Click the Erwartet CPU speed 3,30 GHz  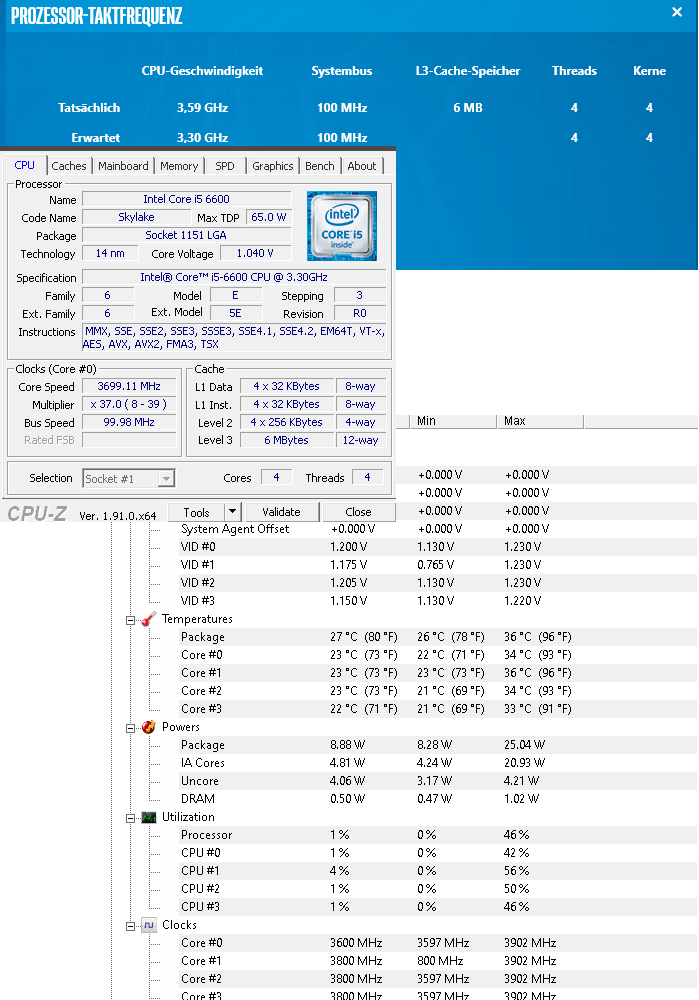click(x=202, y=138)
